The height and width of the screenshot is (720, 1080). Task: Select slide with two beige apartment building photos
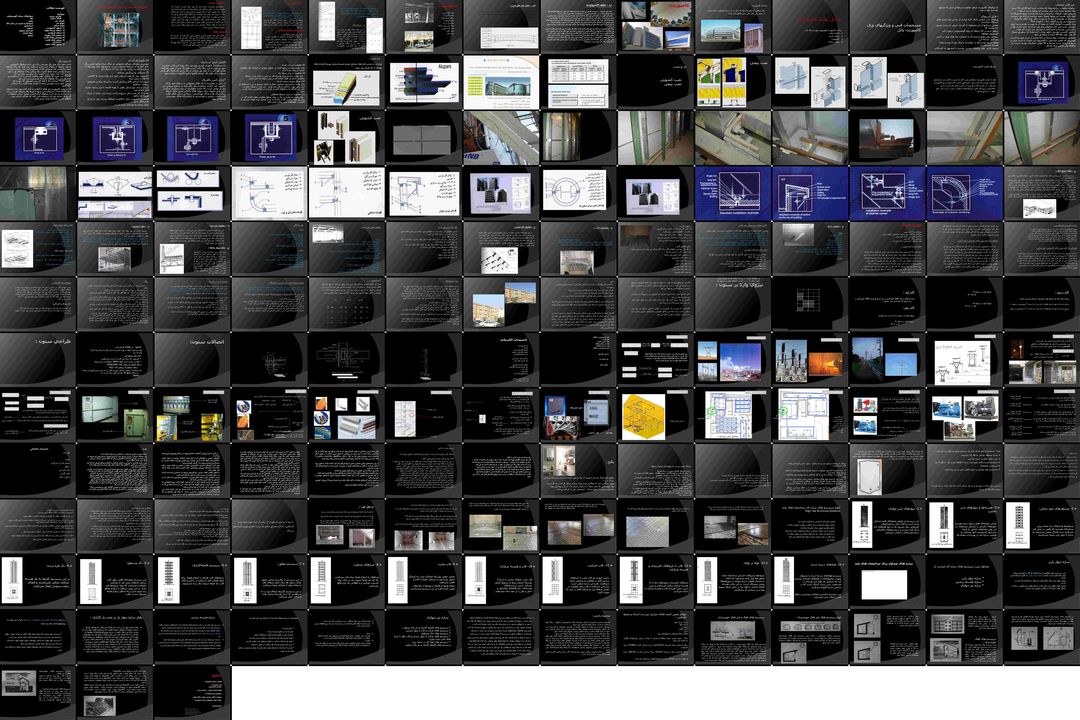point(501,304)
